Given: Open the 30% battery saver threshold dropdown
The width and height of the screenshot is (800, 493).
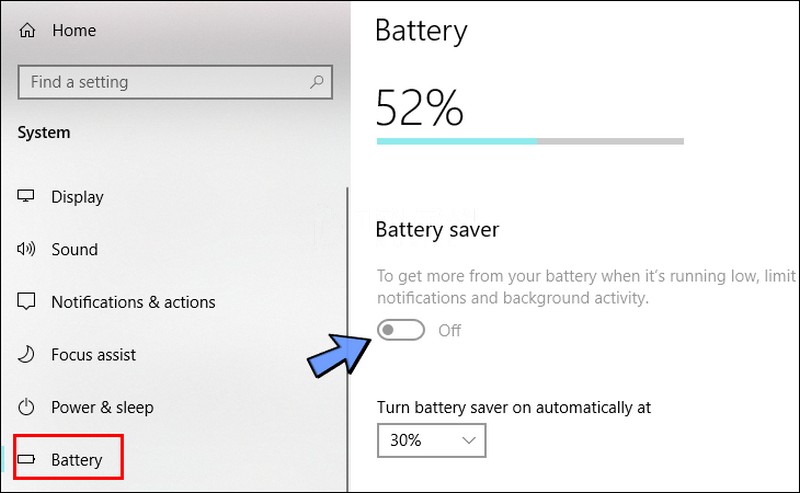Looking at the screenshot, I should click(x=431, y=439).
